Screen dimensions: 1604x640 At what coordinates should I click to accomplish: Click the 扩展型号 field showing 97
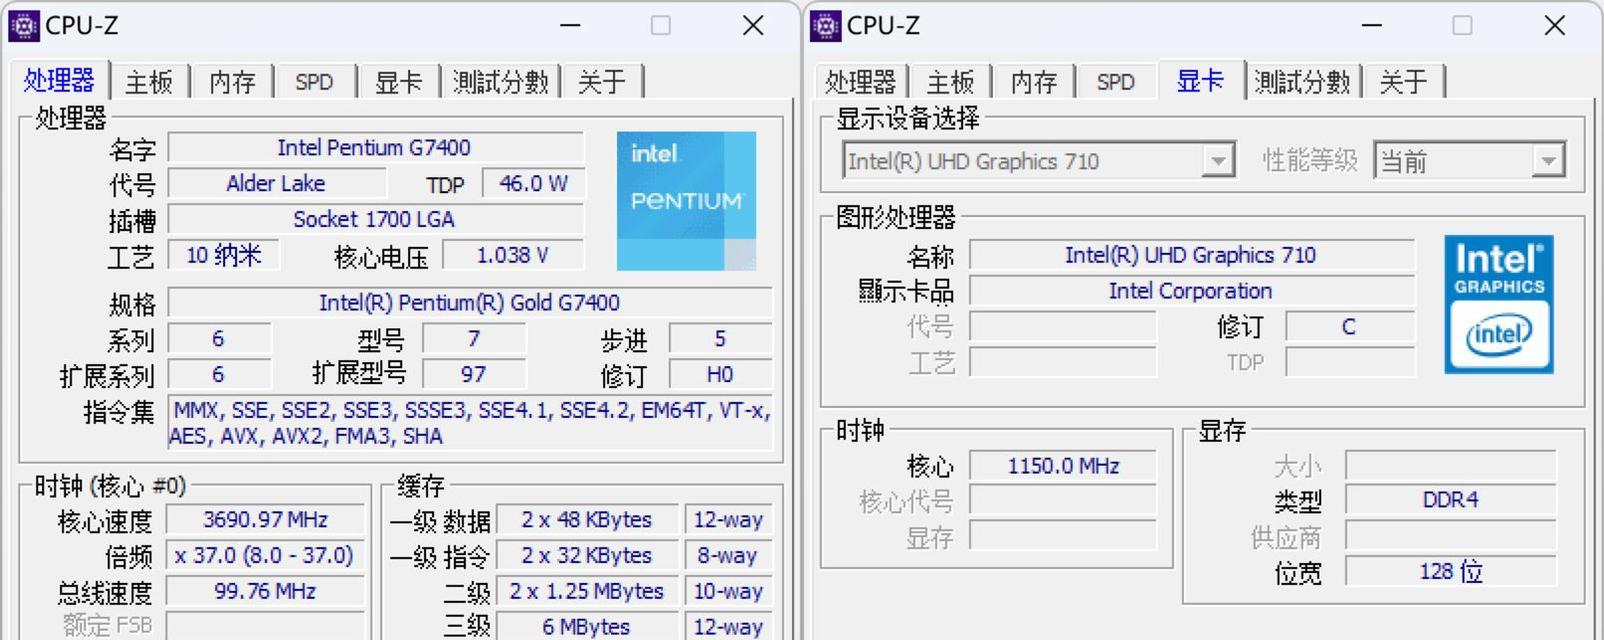[474, 375]
